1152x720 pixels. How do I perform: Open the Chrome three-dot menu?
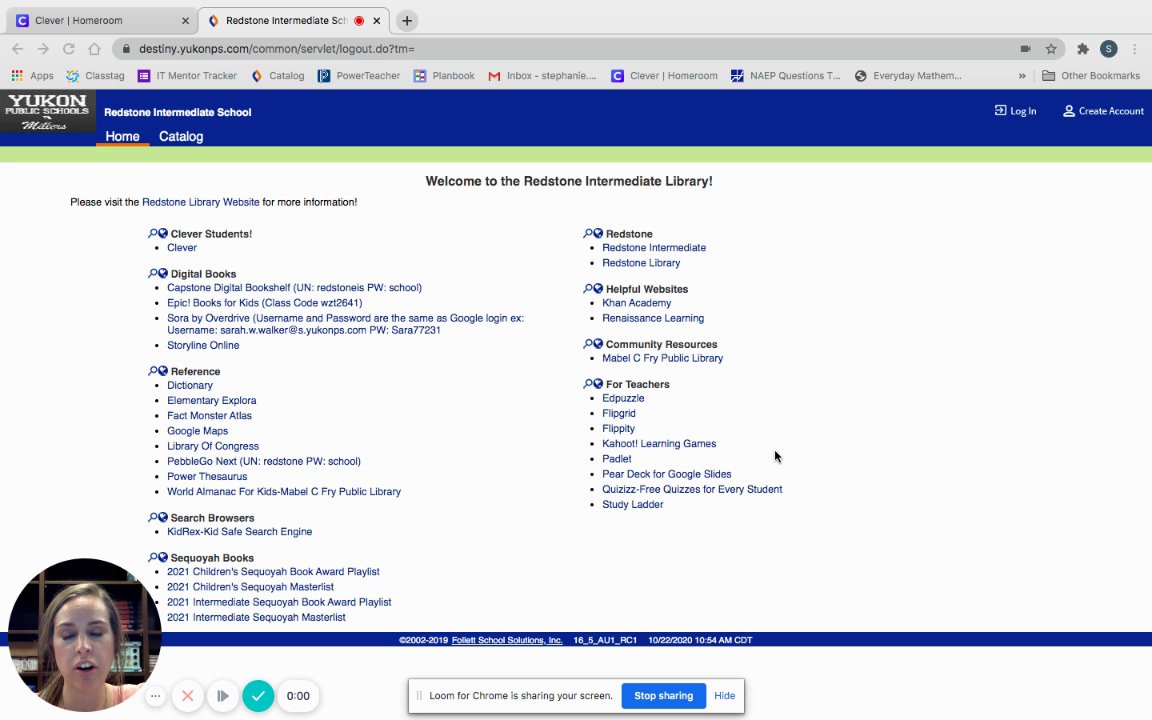point(1134,48)
